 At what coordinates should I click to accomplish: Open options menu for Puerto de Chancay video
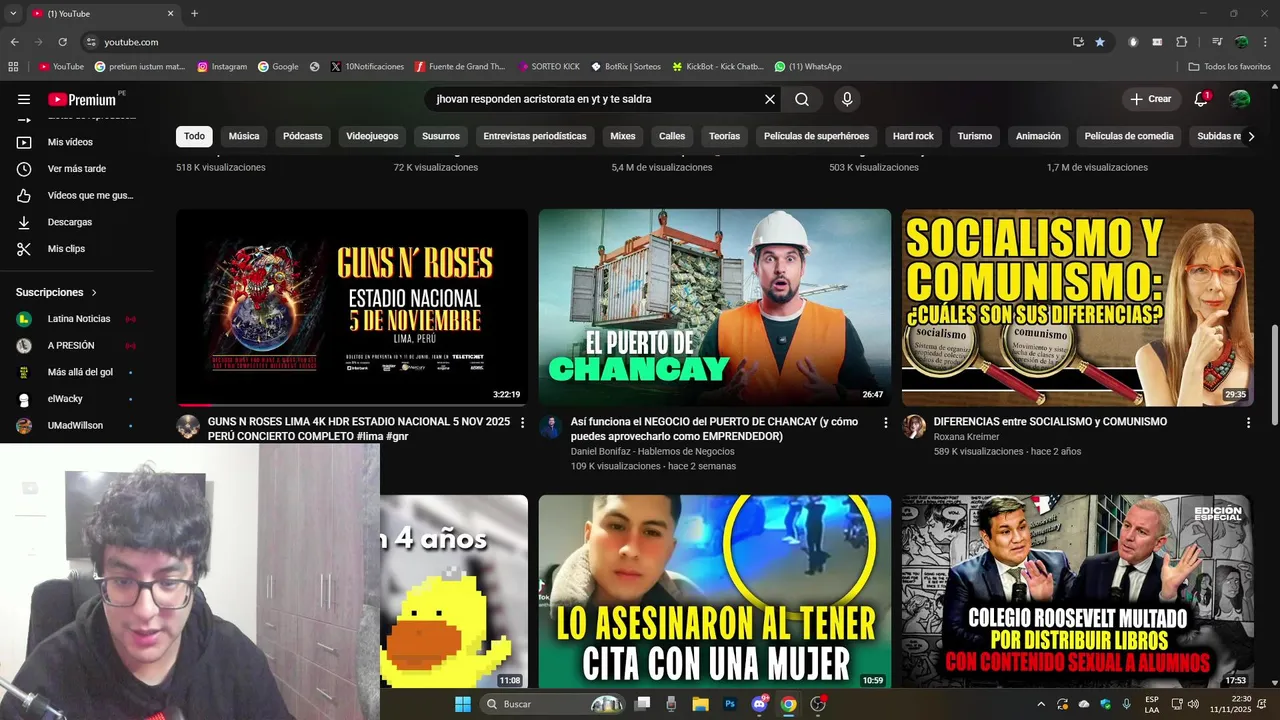tap(885, 423)
